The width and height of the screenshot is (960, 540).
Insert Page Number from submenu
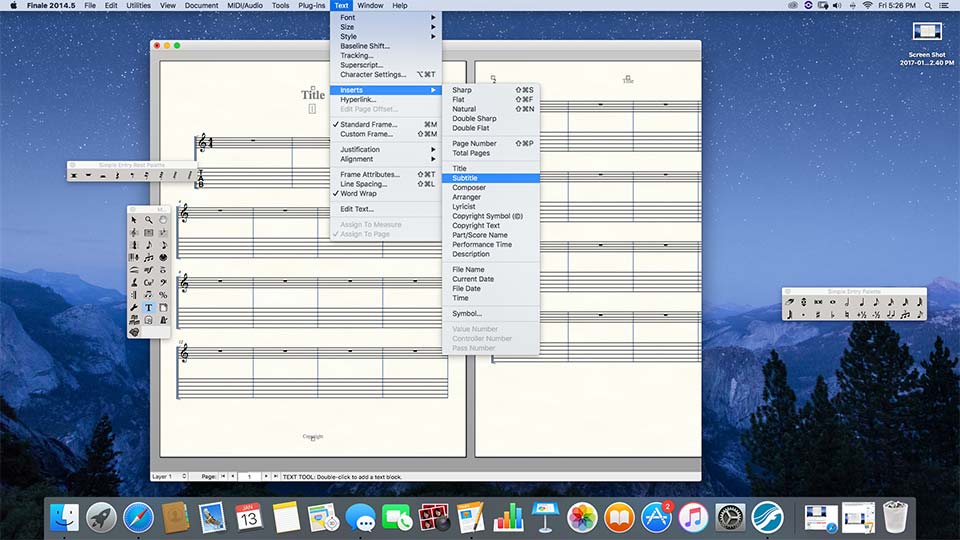tap(491, 144)
